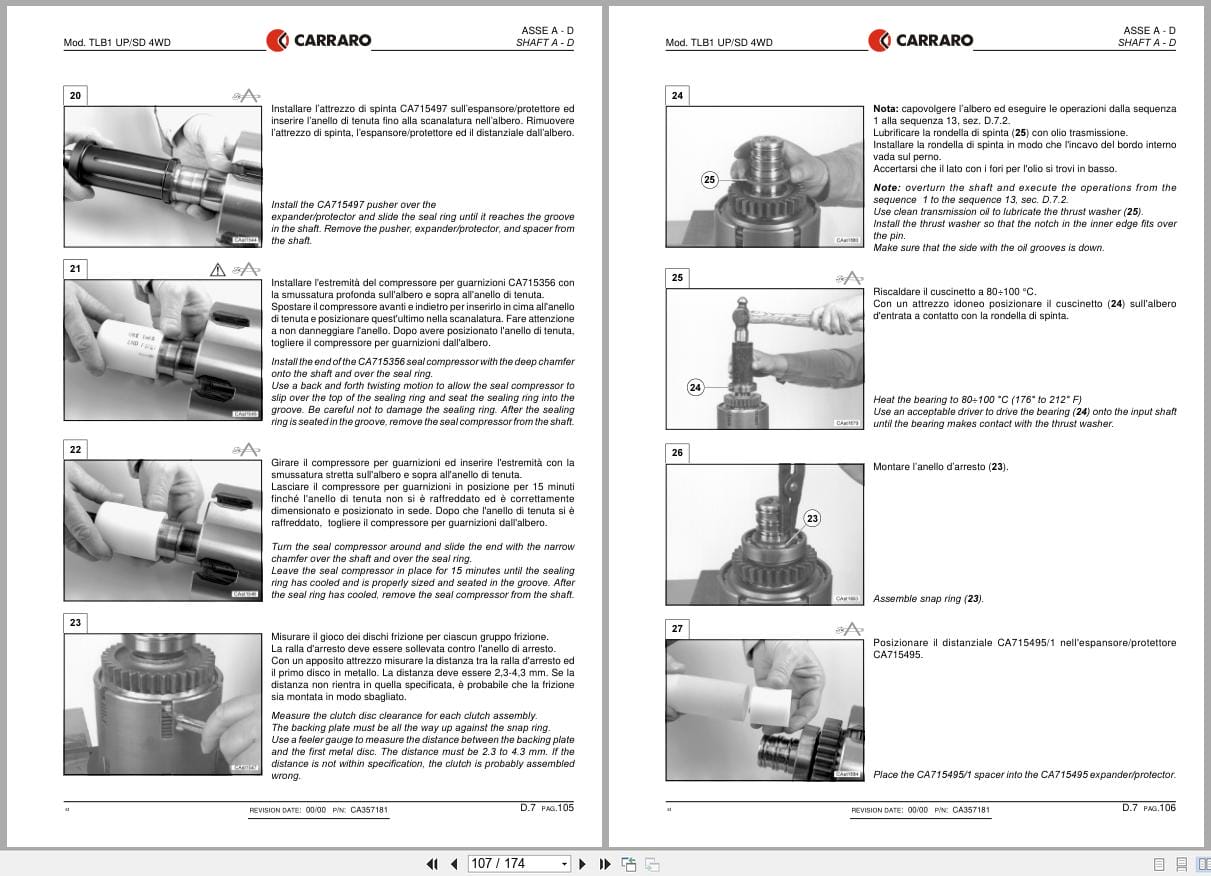Click the callout 23 circle in the photo

[x=812, y=518]
